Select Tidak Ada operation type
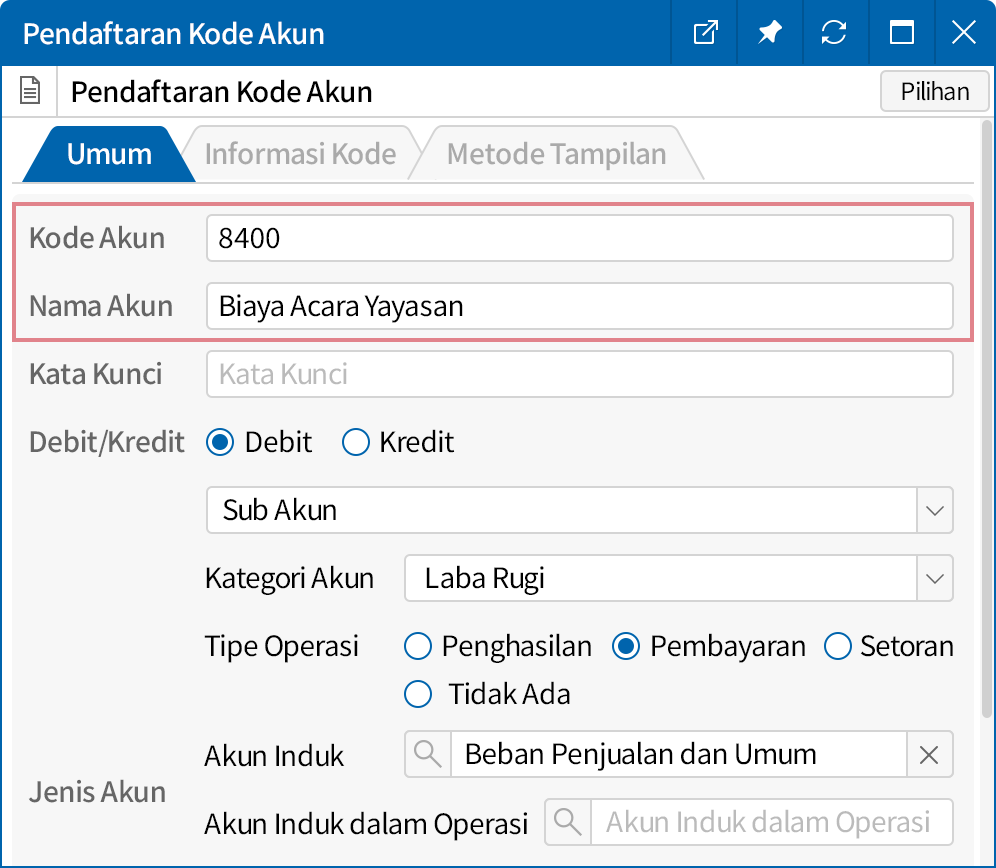The width and height of the screenshot is (996, 868). [418, 694]
